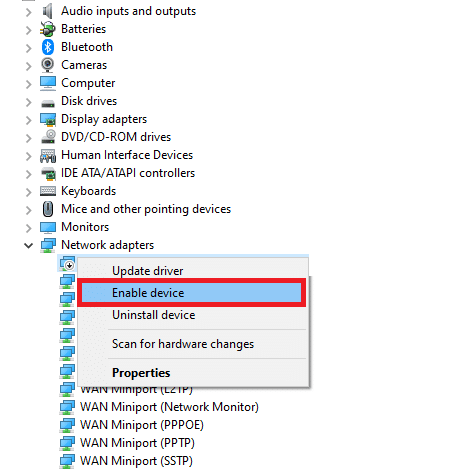Click the Human Interface Devices icon
Image resolution: width=458 pixels, height=472 pixels.
point(48,155)
